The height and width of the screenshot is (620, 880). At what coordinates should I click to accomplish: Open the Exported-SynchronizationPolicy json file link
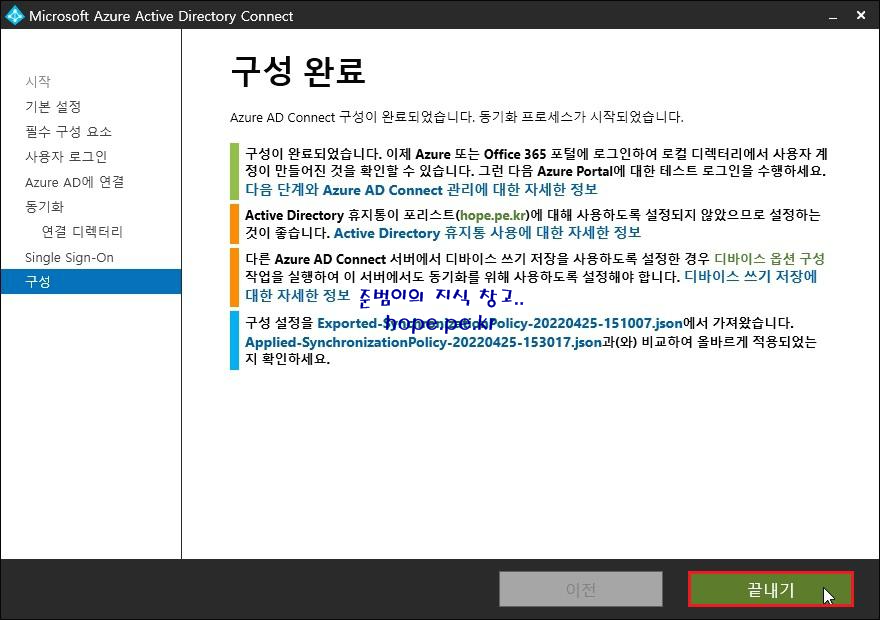pyautogui.click(x=499, y=323)
